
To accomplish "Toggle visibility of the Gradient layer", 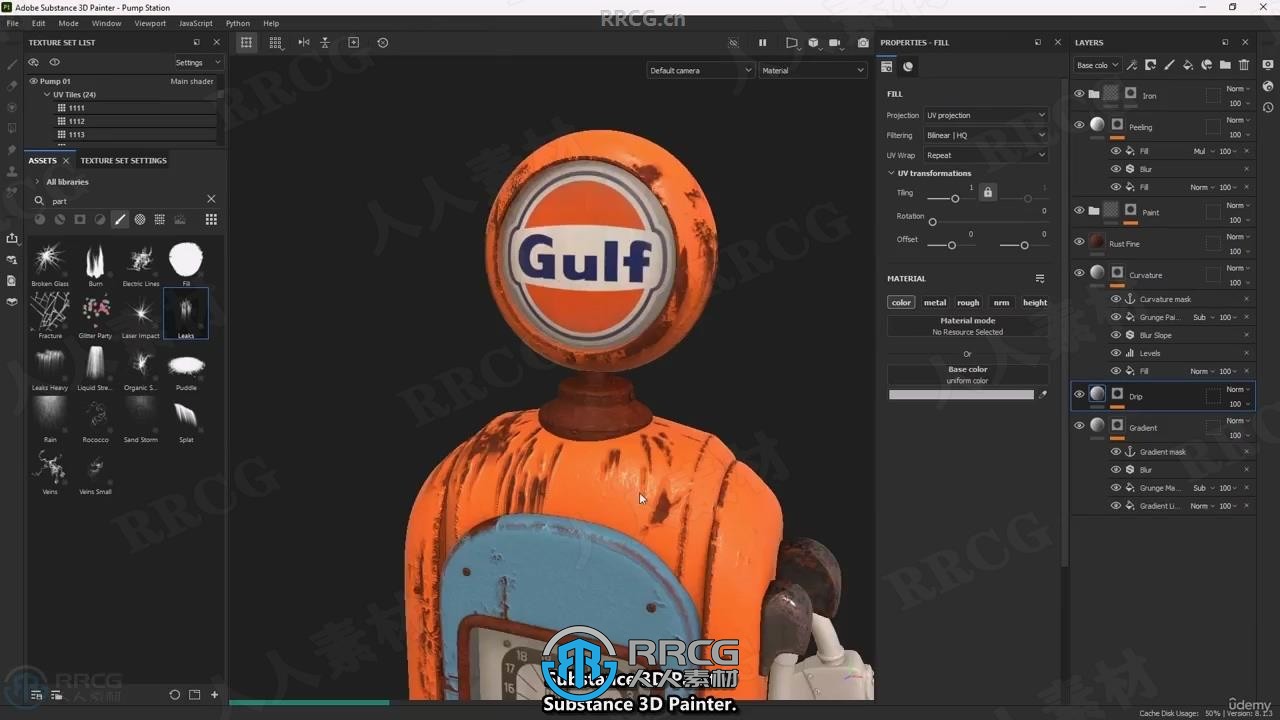I will click(1079, 425).
